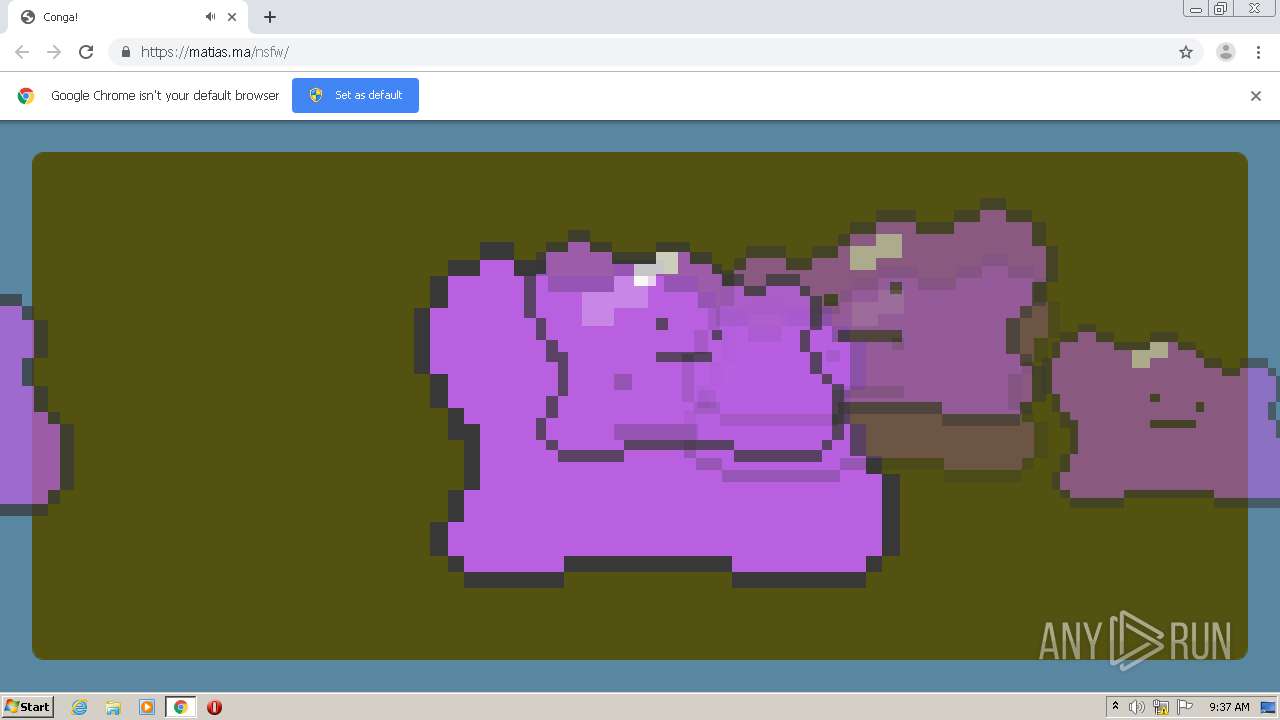The image size is (1280, 720).
Task: Click the 9:37 AM clock
Action: click(x=1229, y=707)
